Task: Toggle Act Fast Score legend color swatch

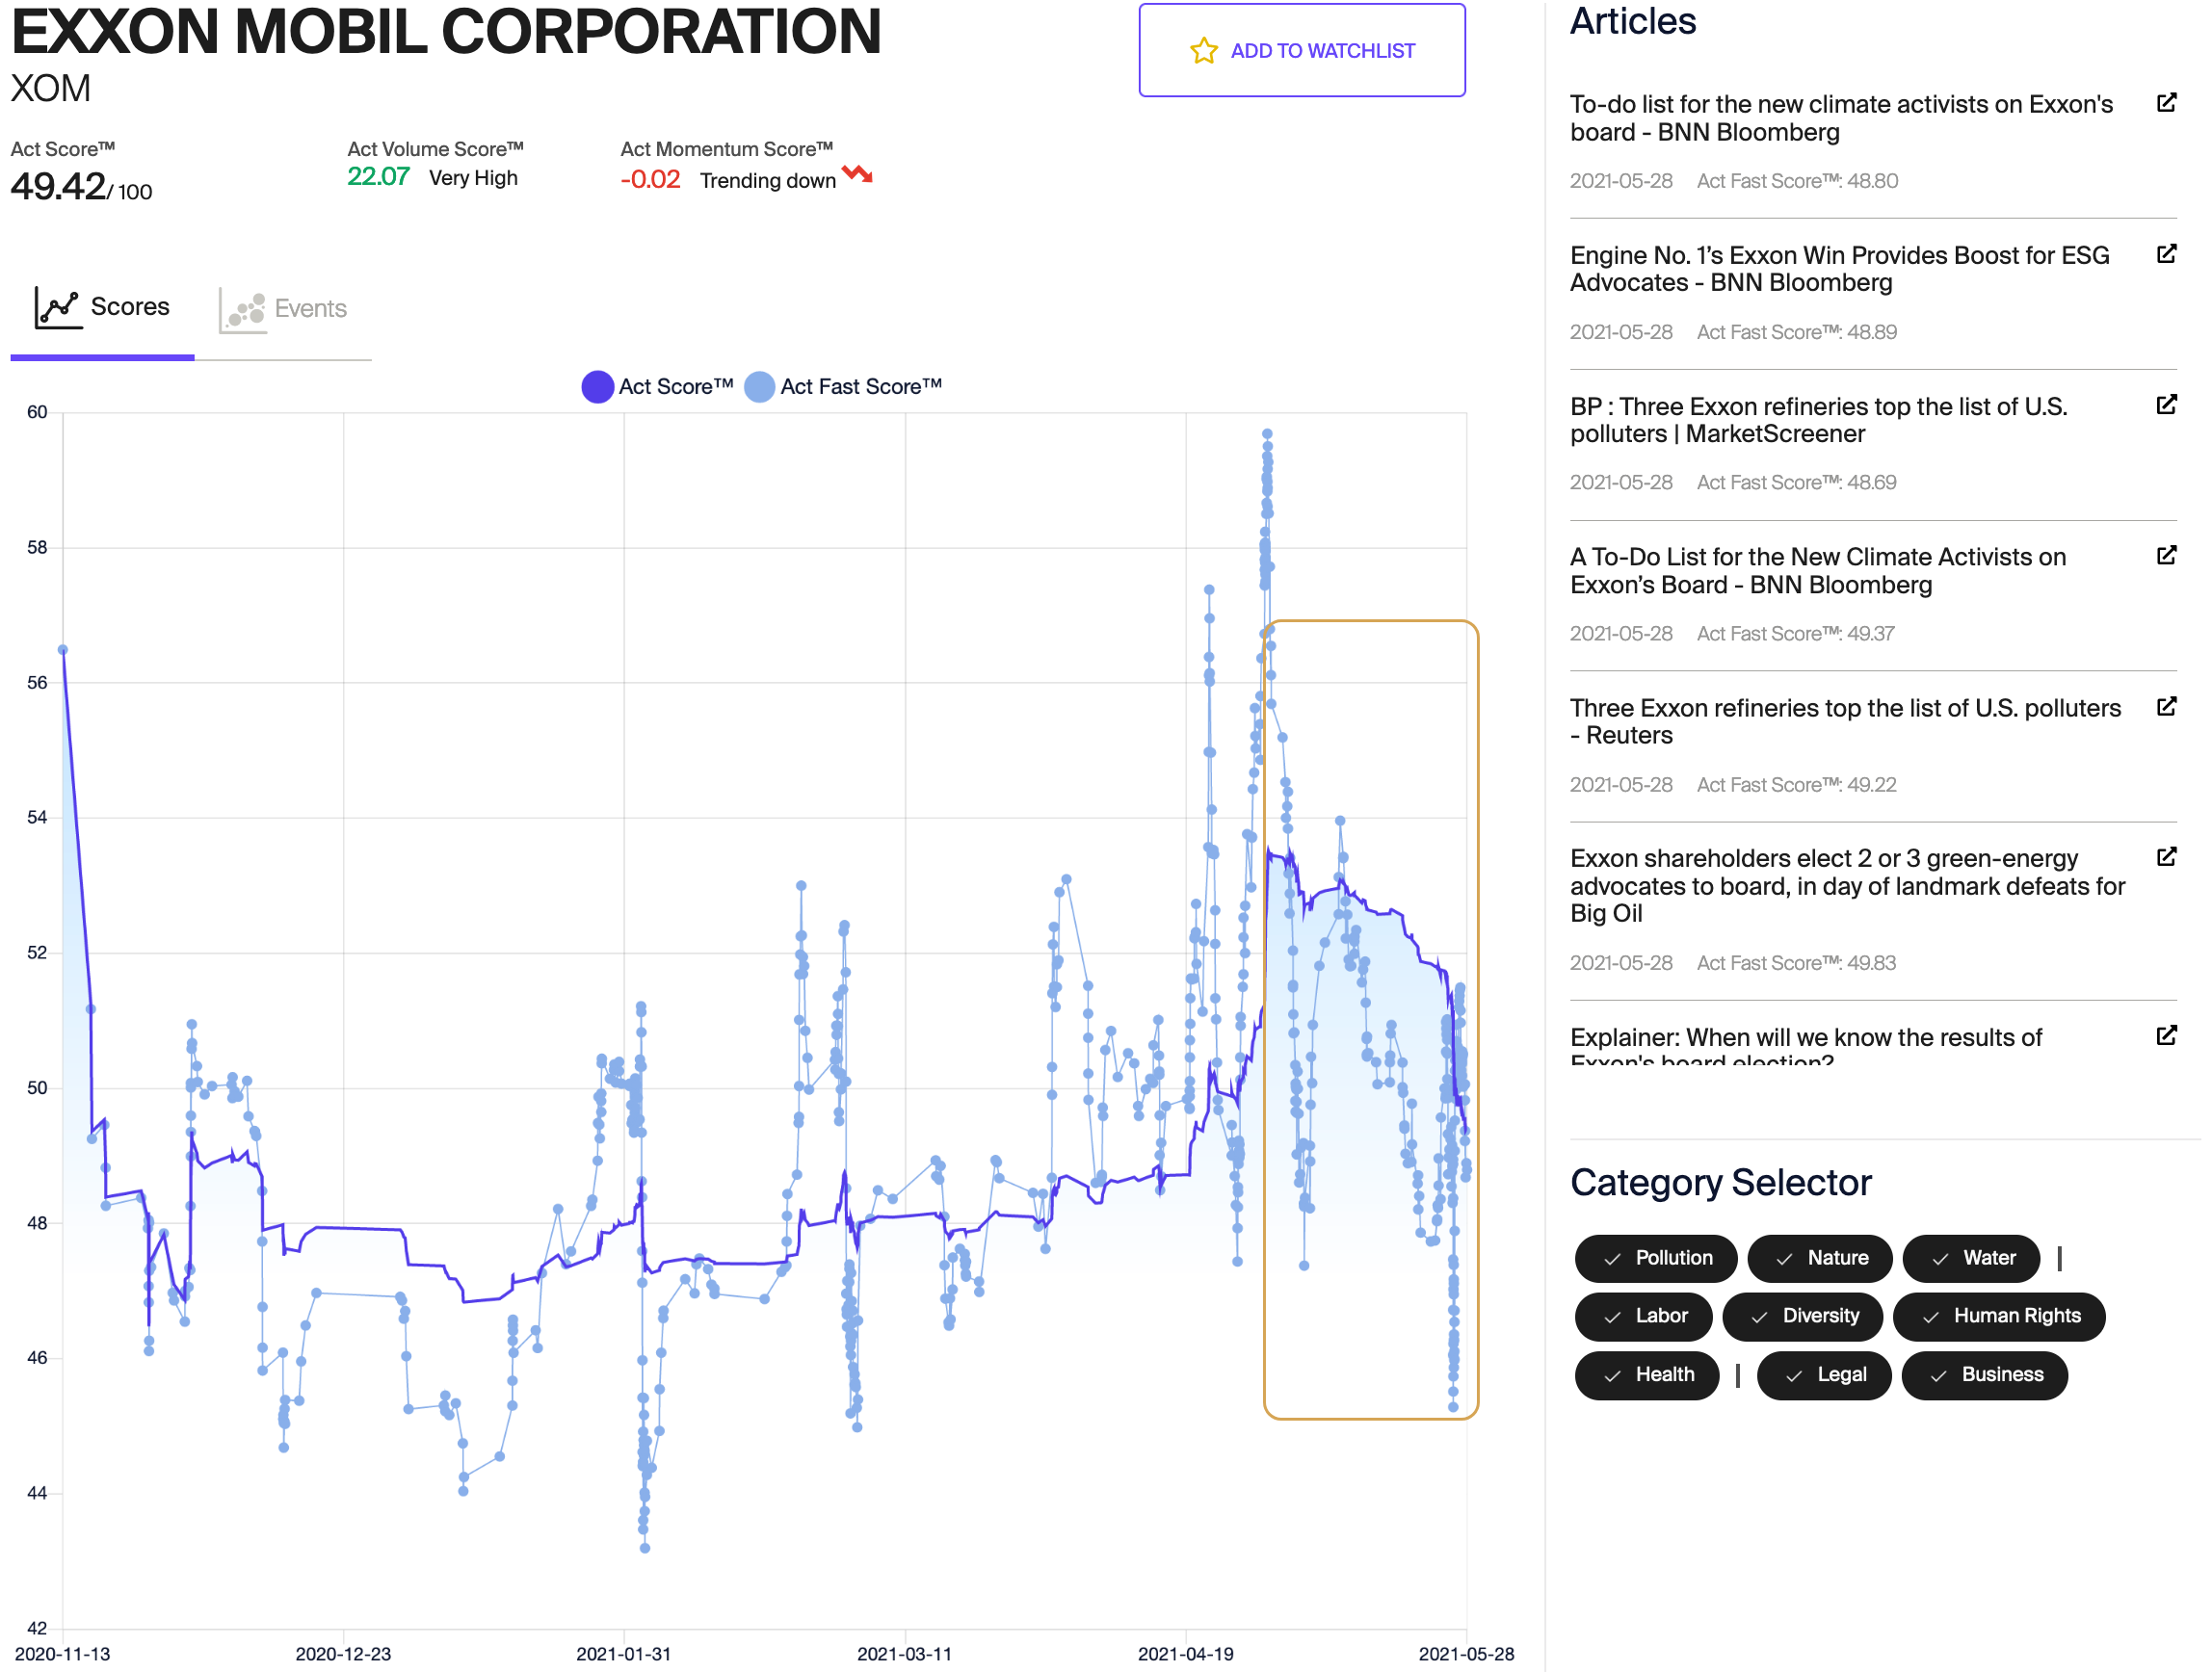Action: [x=759, y=387]
